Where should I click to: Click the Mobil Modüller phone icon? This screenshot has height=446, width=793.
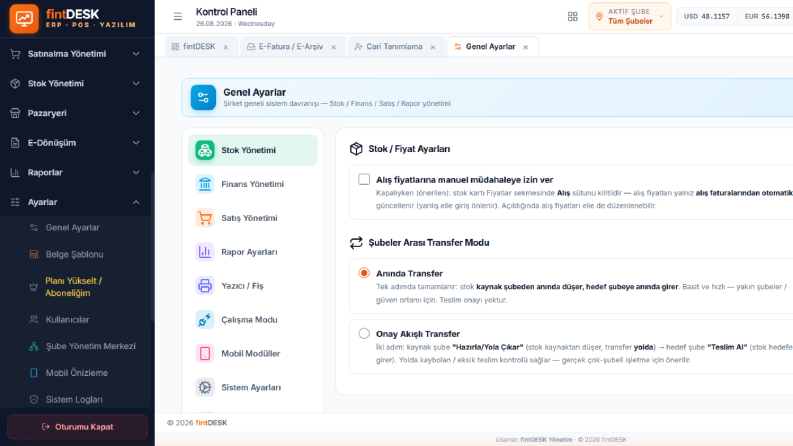[205, 353]
